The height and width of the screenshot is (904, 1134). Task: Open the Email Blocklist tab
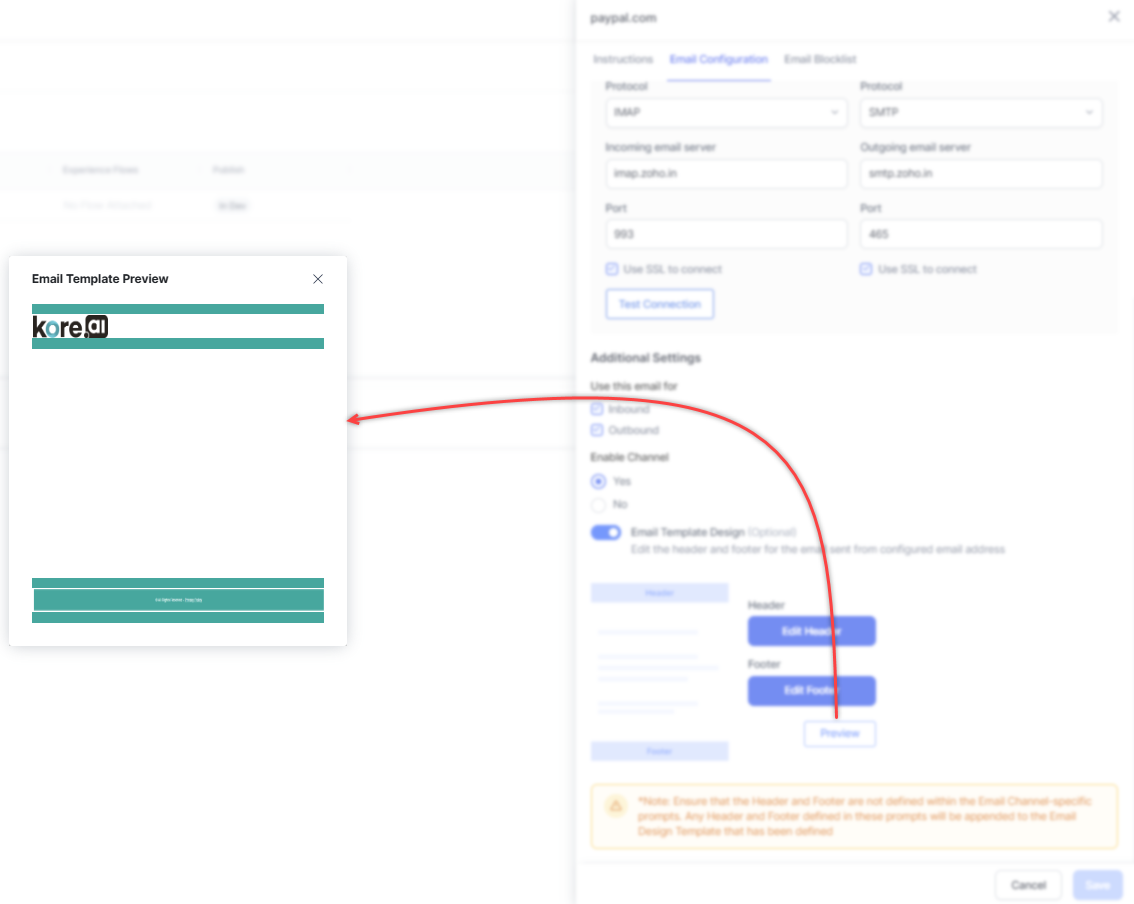coord(820,60)
